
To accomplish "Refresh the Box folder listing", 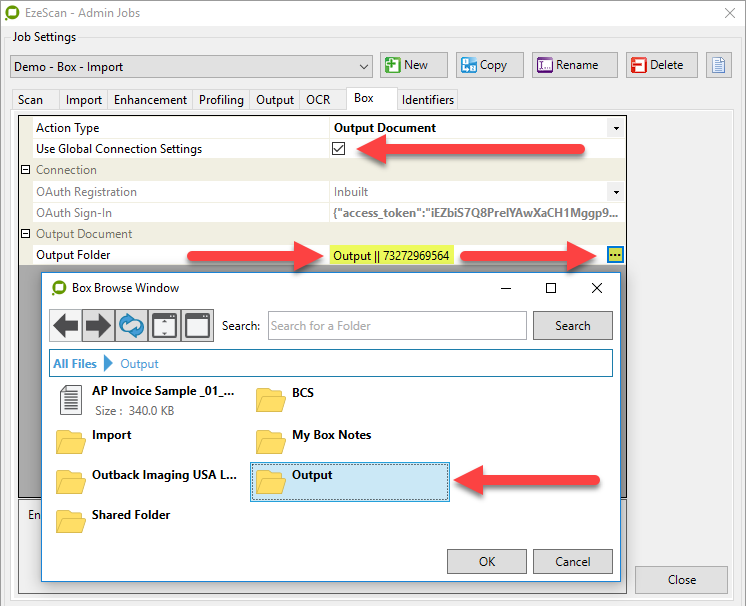I will point(132,325).
